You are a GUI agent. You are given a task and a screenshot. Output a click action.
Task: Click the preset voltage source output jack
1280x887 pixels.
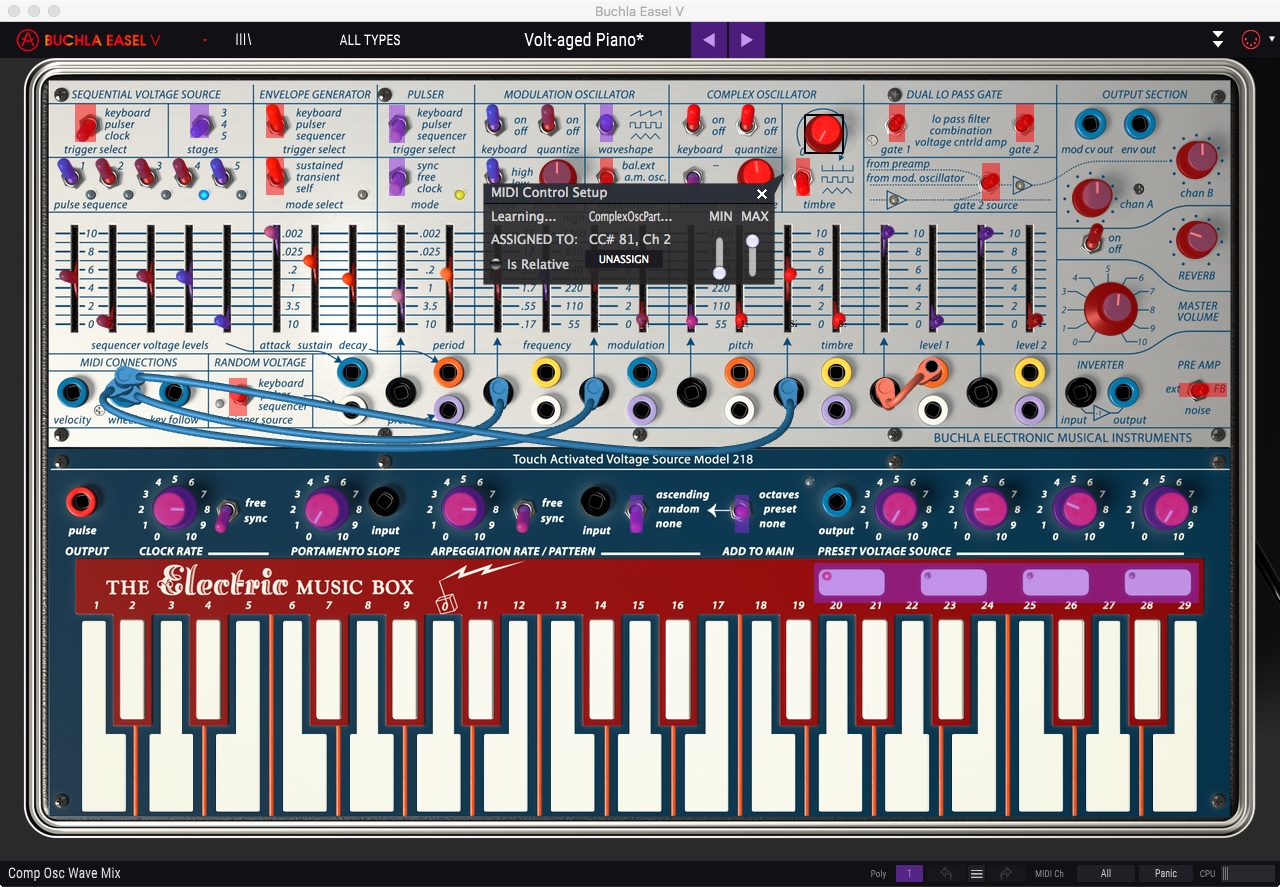coord(836,503)
